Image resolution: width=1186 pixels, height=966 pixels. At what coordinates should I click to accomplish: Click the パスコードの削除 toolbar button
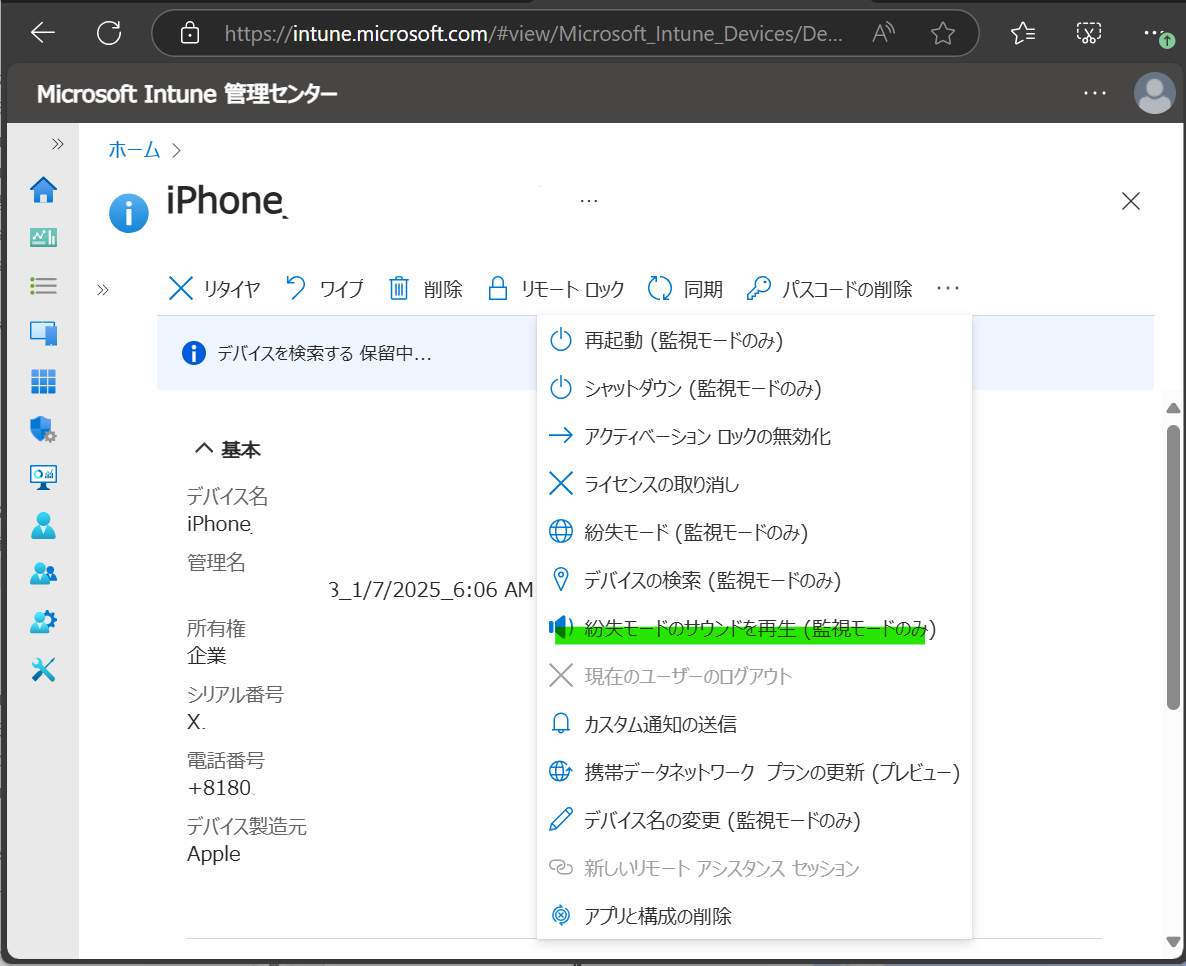click(x=829, y=289)
